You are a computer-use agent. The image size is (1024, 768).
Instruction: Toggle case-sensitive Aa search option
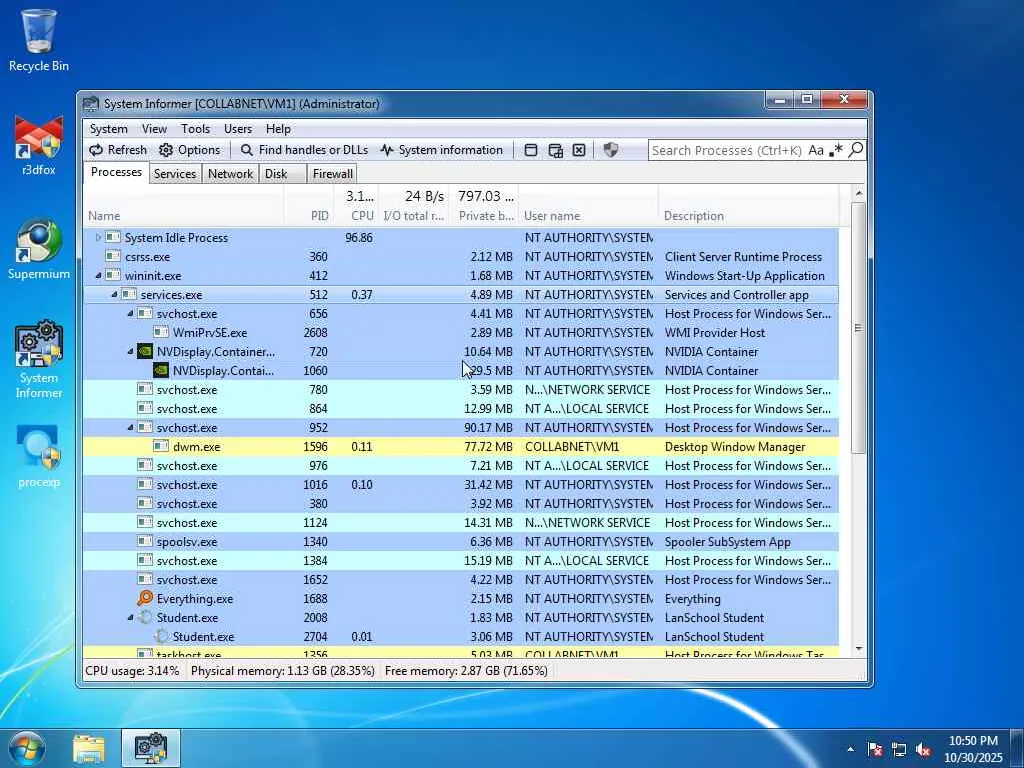816,150
